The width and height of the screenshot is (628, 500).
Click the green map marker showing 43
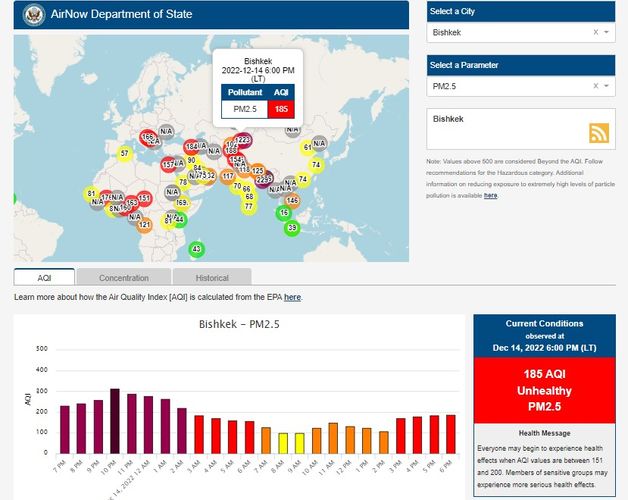tap(196, 249)
